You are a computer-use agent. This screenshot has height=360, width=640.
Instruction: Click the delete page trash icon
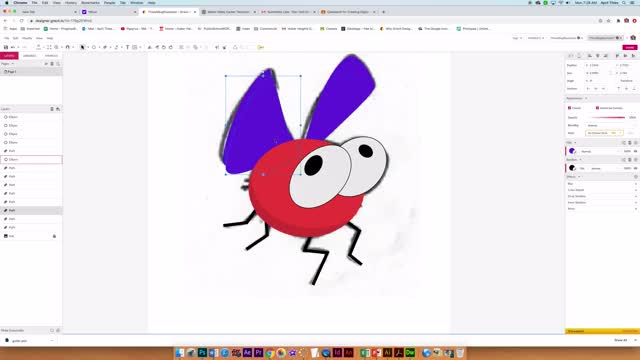(52, 64)
